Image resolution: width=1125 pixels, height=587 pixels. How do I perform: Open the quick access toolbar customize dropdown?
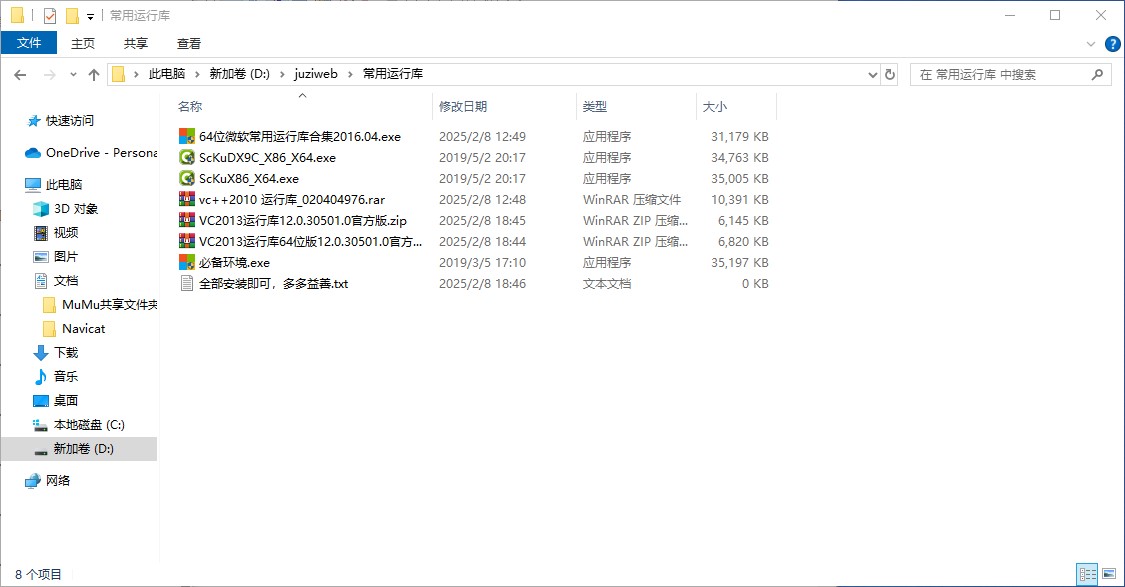click(x=90, y=16)
